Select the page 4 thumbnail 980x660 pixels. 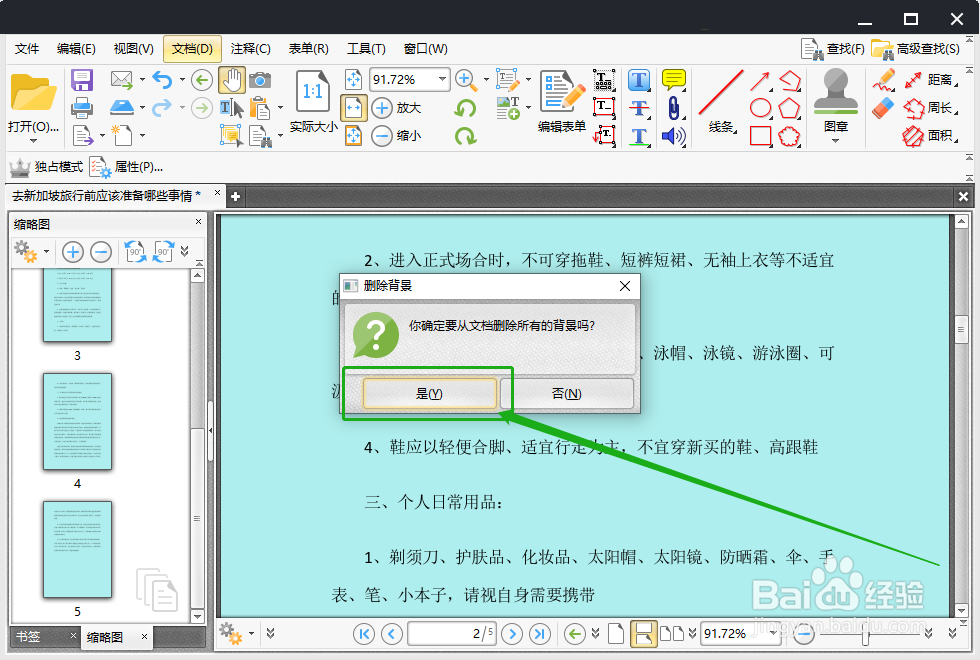pos(78,423)
